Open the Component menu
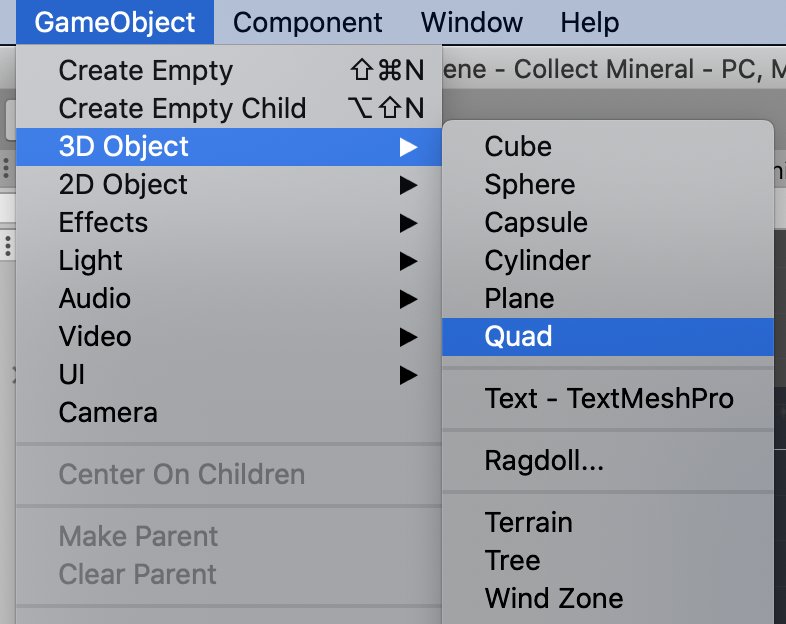The width and height of the screenshot is (786, 624). click(307, 22)
